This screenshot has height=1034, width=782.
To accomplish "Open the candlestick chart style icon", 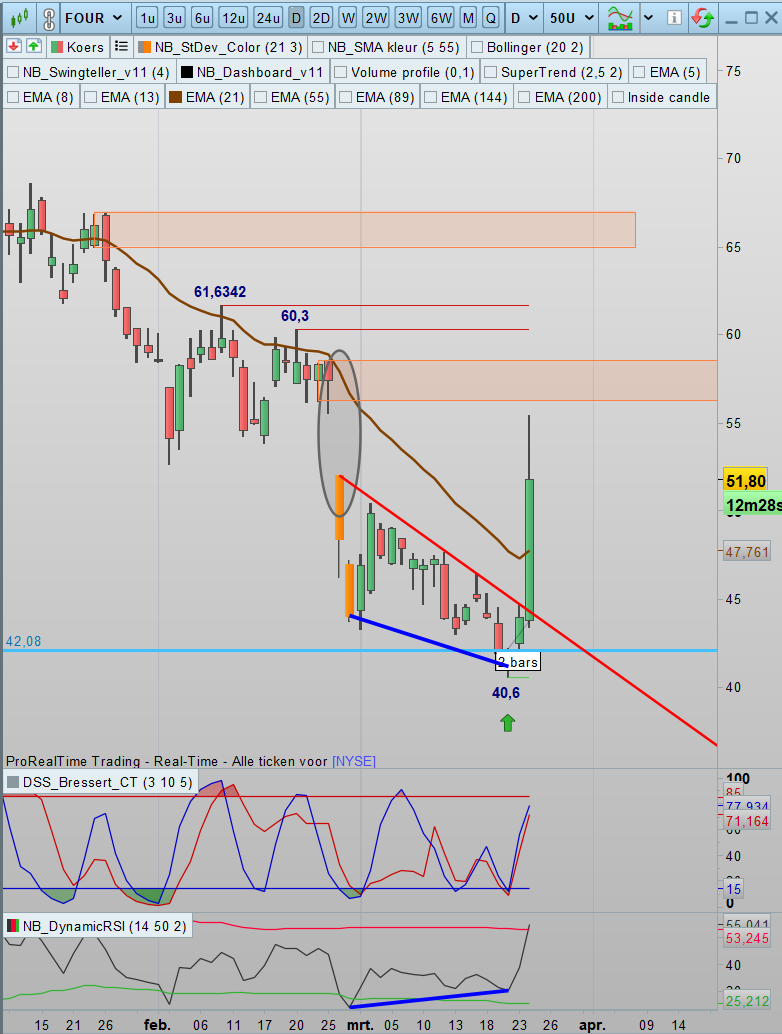I will click(x=19, y=18).
